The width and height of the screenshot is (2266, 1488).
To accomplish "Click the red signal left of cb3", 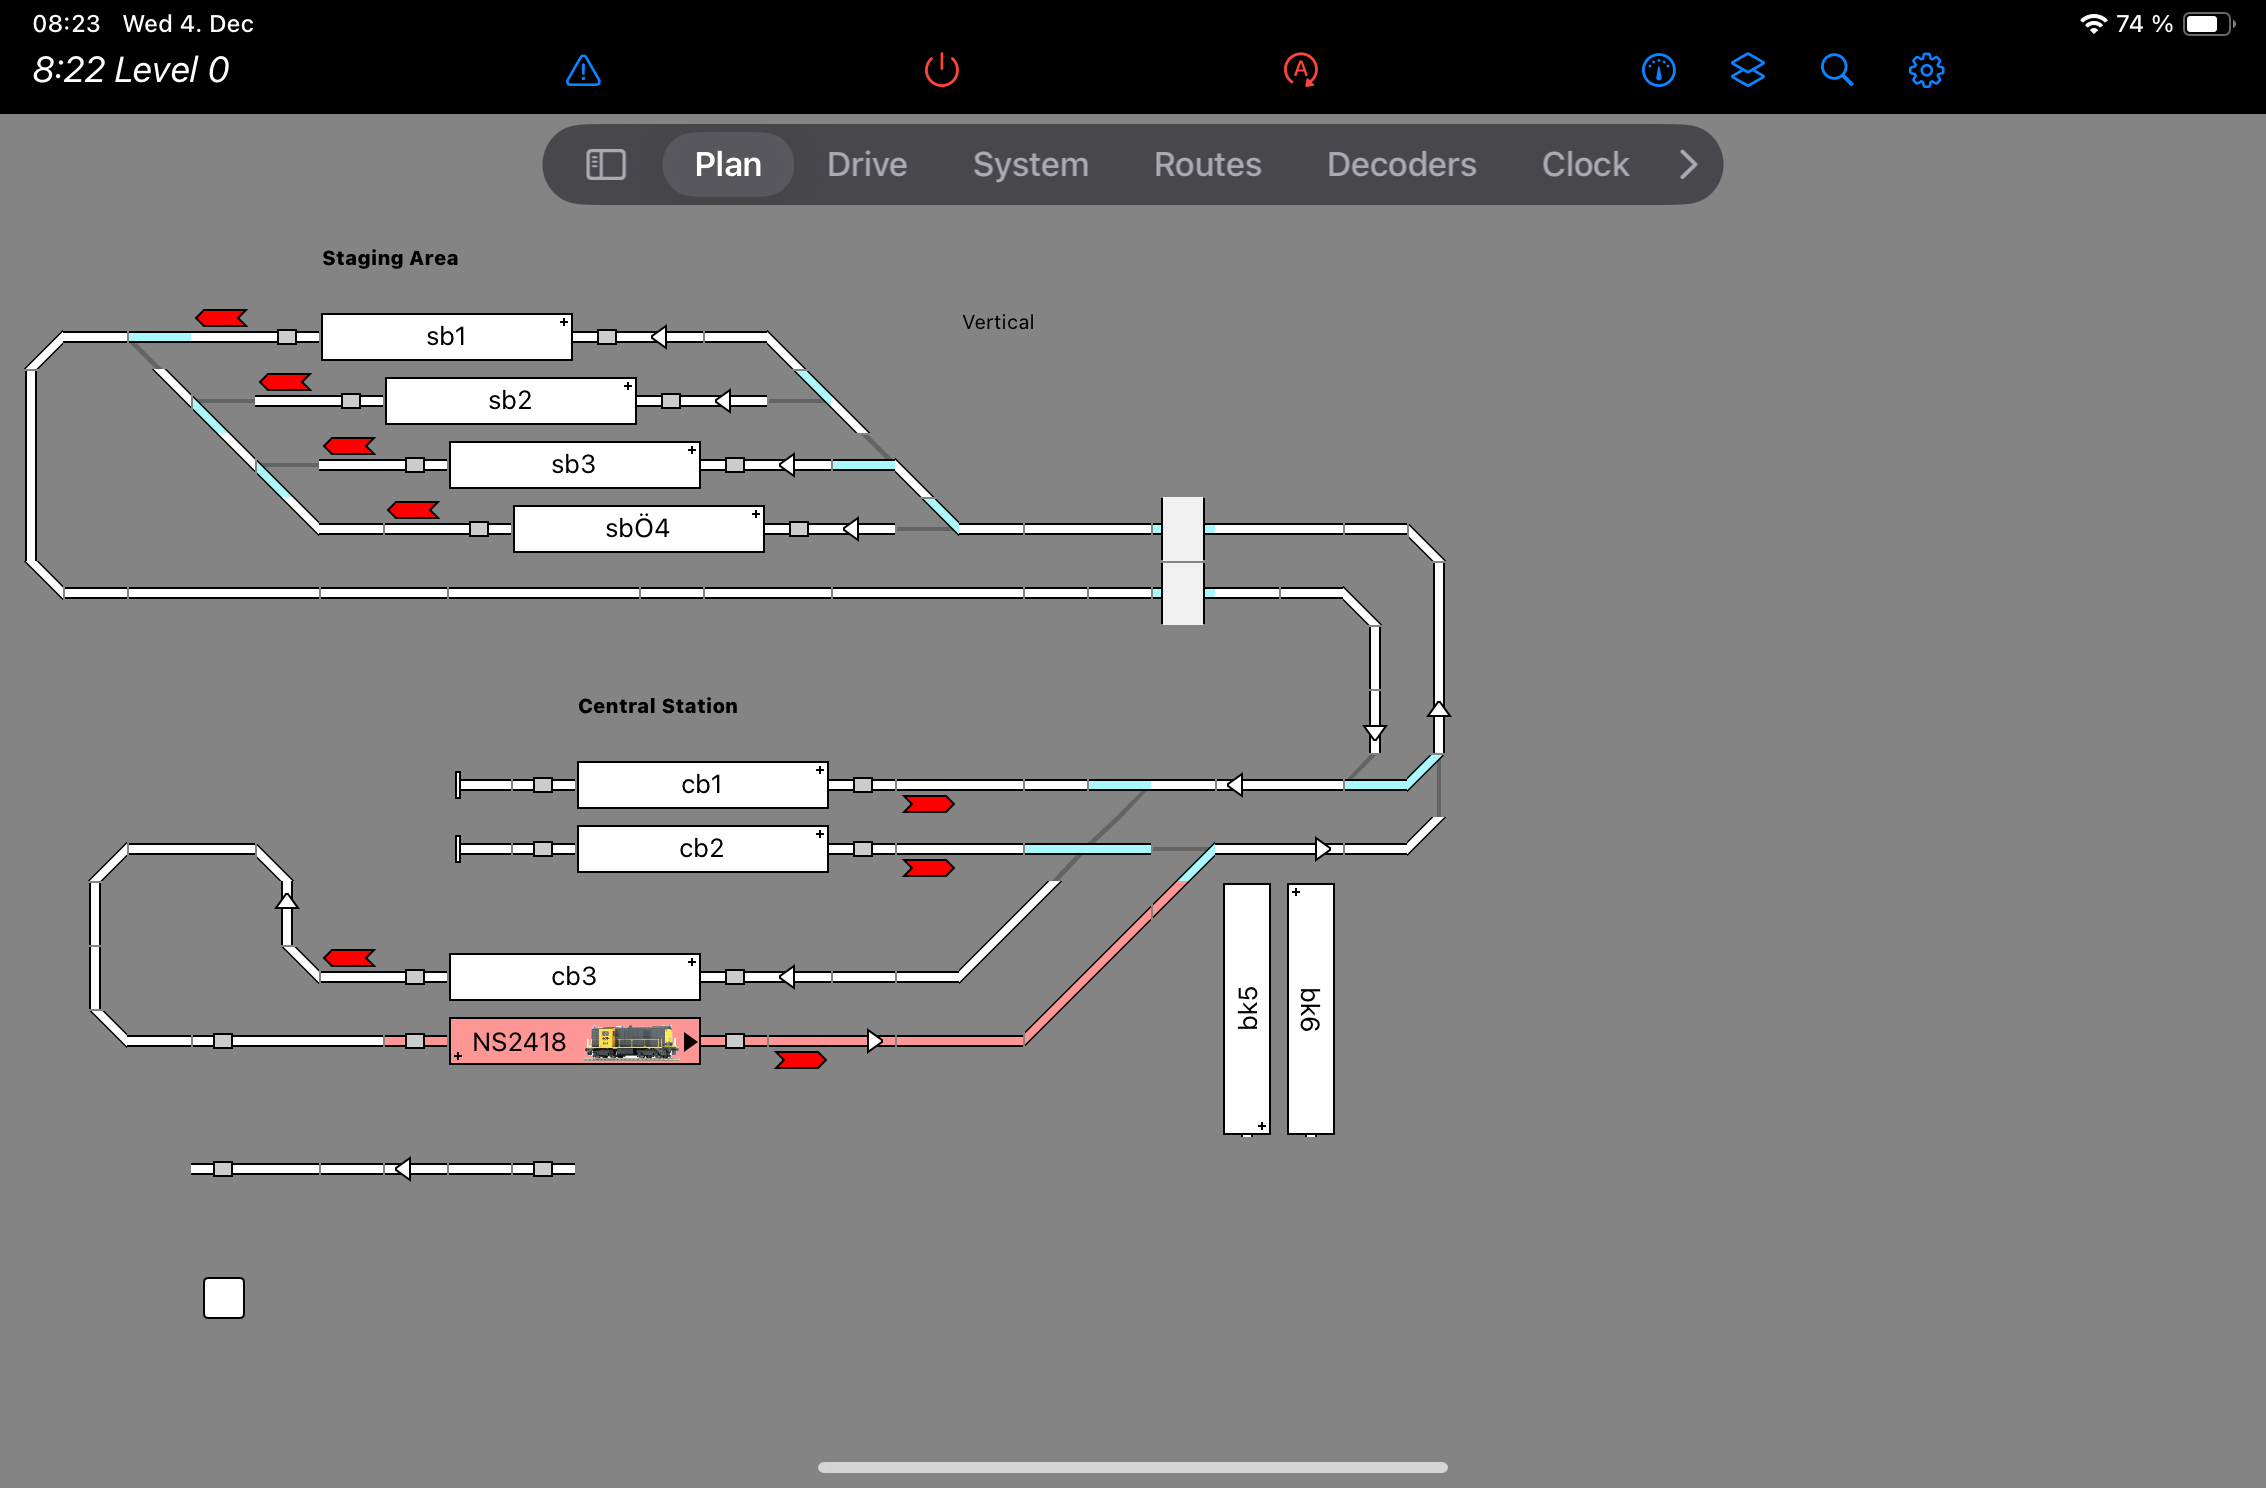I will tap(349, 958).
